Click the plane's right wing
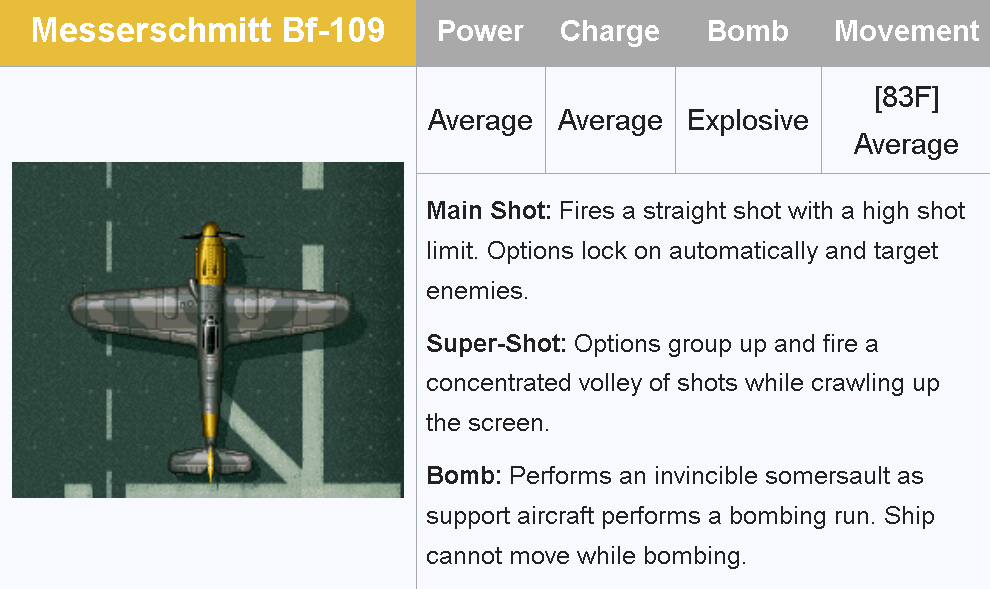 (x=295, y=310)
